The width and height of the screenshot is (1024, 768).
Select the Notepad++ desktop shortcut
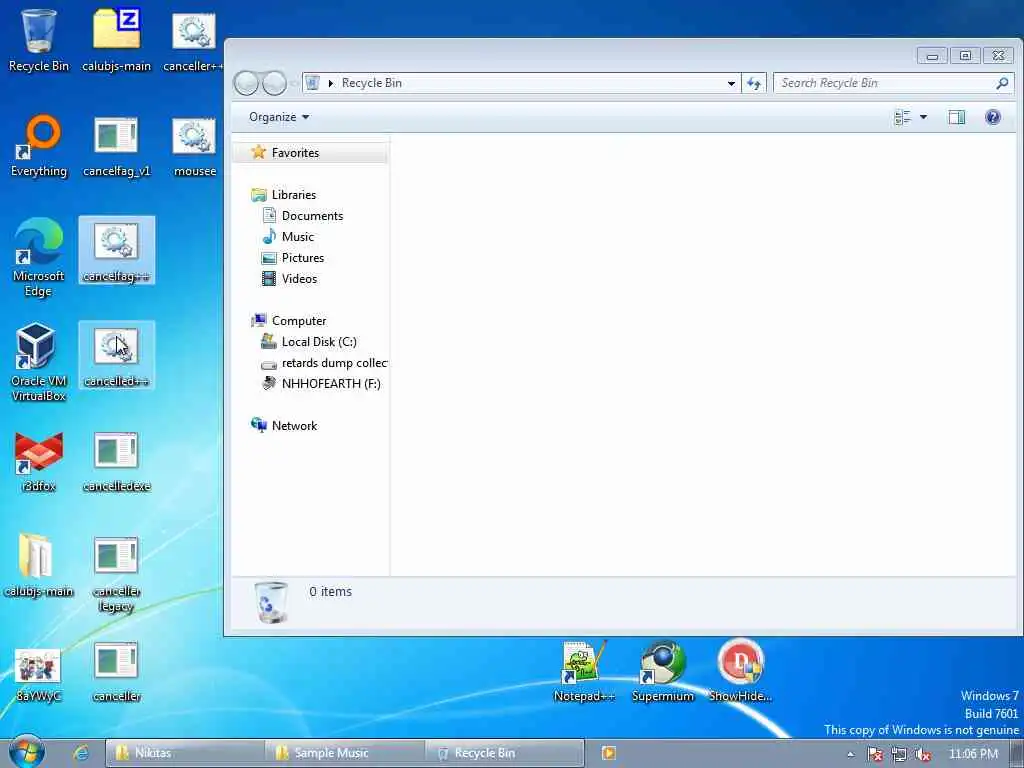[584, 673]
